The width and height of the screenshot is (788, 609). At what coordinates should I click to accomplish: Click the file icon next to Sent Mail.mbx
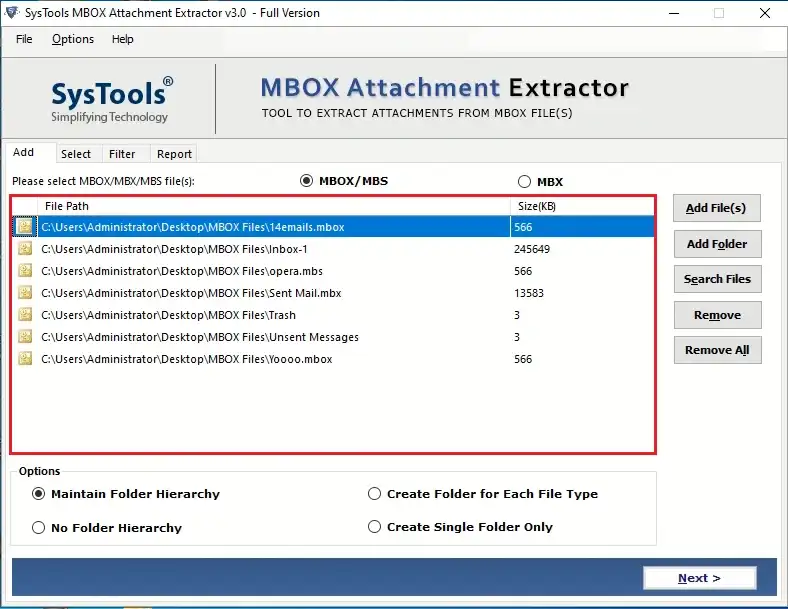pyautogui.click(x=25, y=293)
